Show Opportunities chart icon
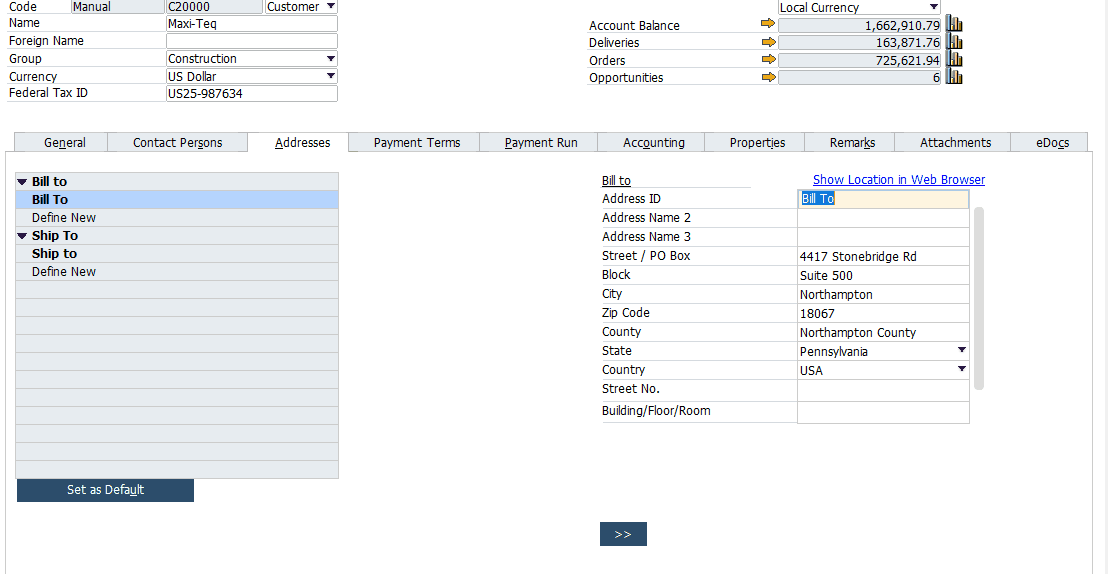 [954, 76]
